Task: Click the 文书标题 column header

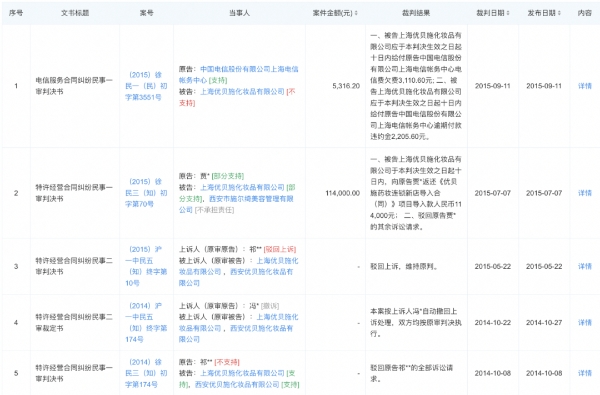Action: [x=75, y=13]
